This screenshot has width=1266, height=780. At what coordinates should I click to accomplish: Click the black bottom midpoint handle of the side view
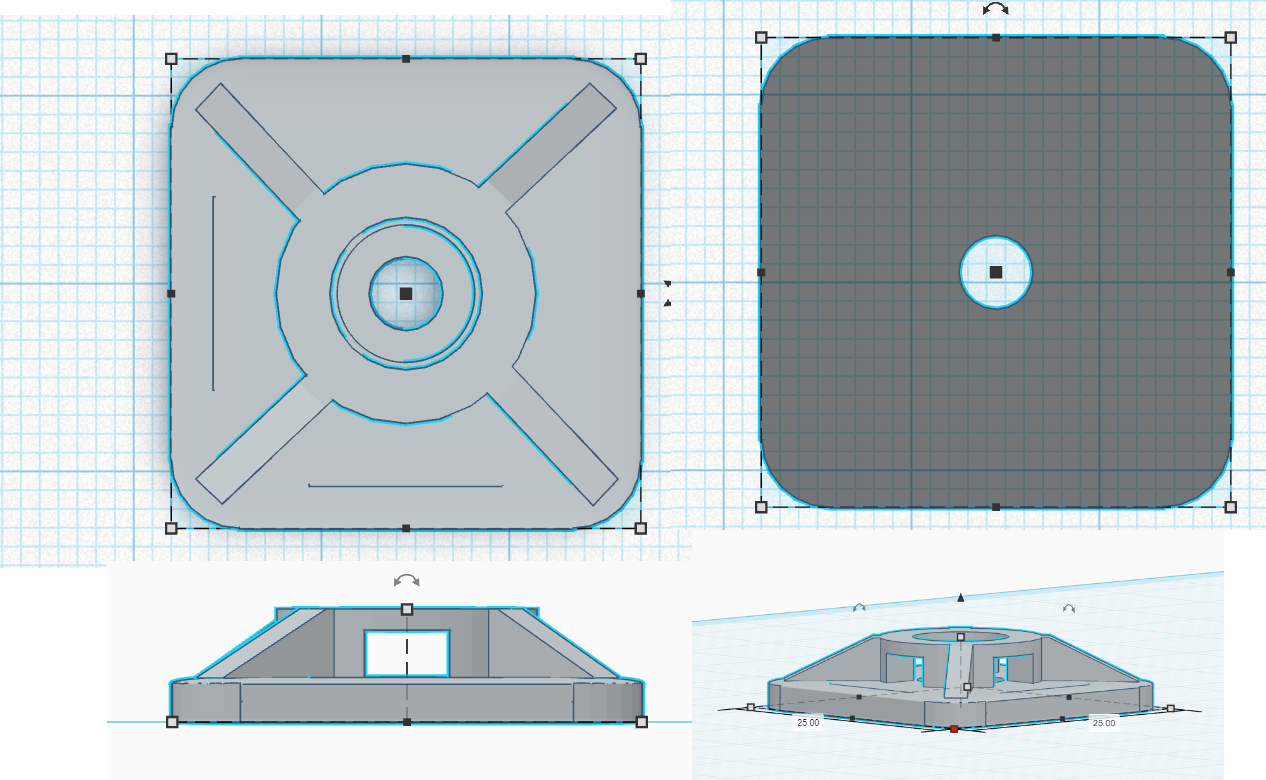tap(407, 721)
